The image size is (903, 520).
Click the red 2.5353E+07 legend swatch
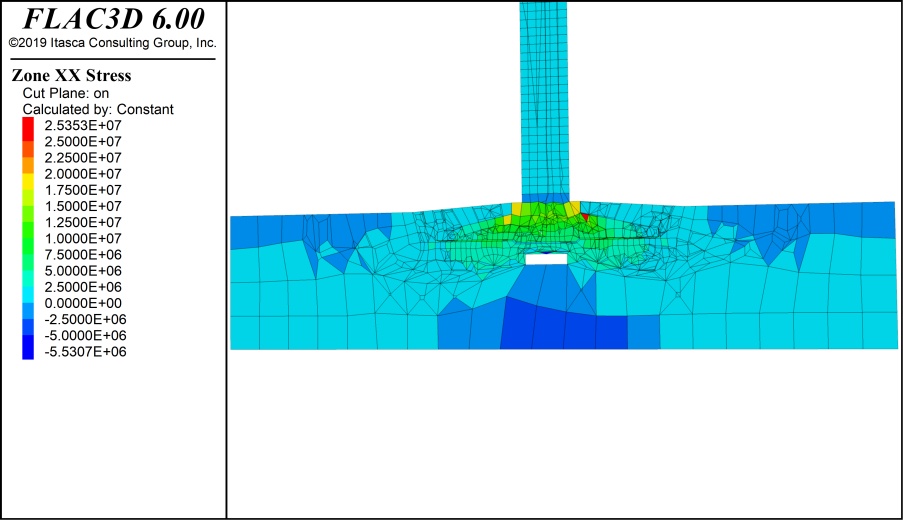(x=29, y=125)
